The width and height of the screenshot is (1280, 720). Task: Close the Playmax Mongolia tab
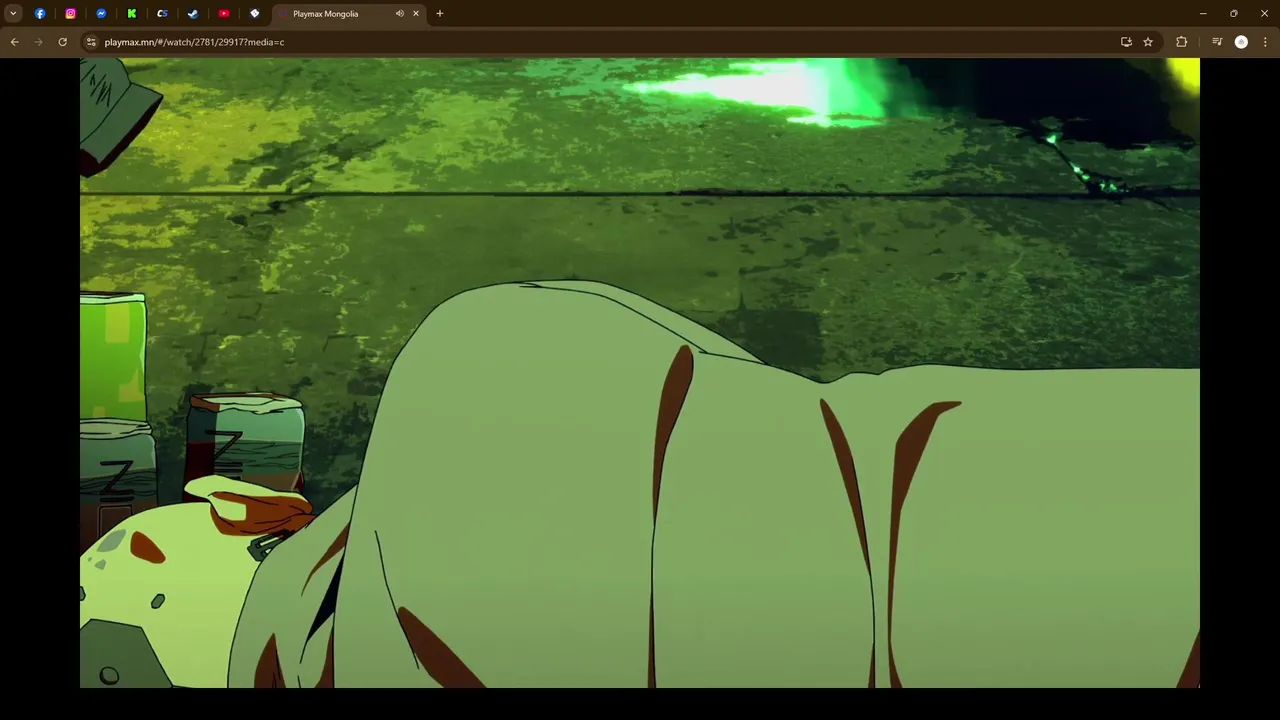[x=416, y=14]
